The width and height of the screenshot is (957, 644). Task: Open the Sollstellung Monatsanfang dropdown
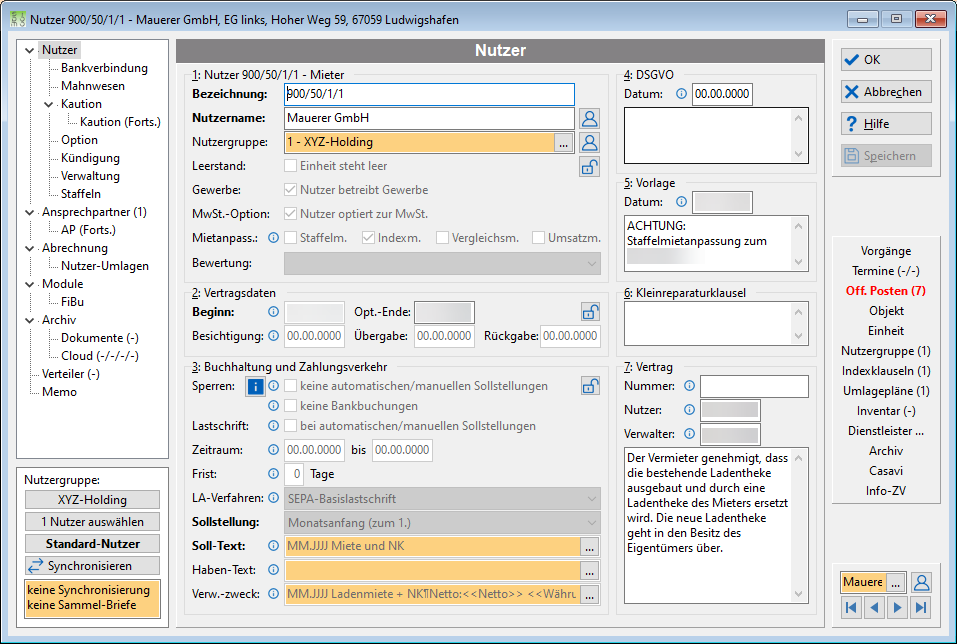pos(442,523)
